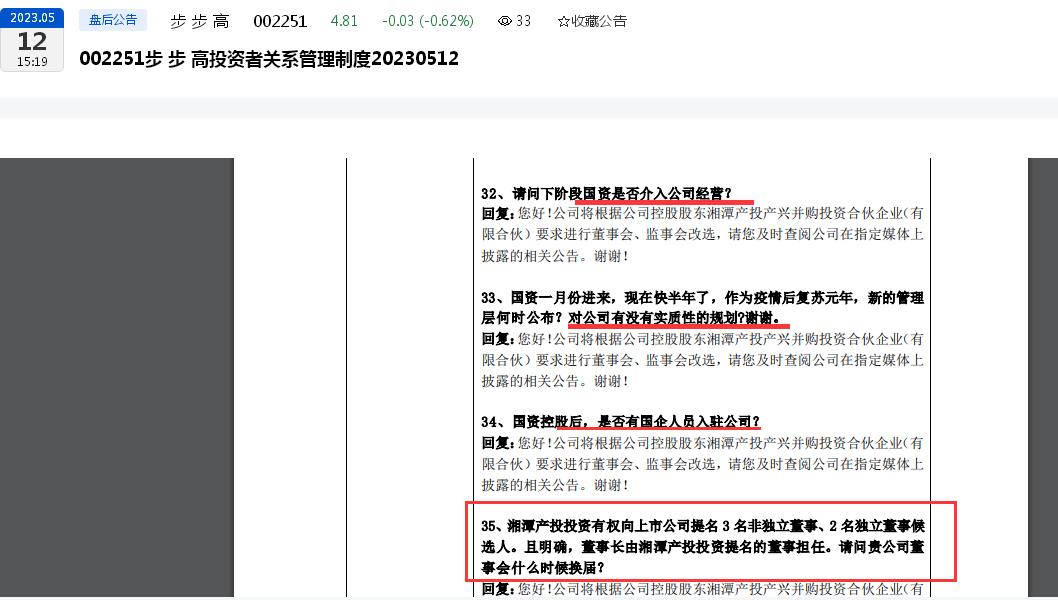Click stock code 002251

pyautogui.click(x=280, y=22)
